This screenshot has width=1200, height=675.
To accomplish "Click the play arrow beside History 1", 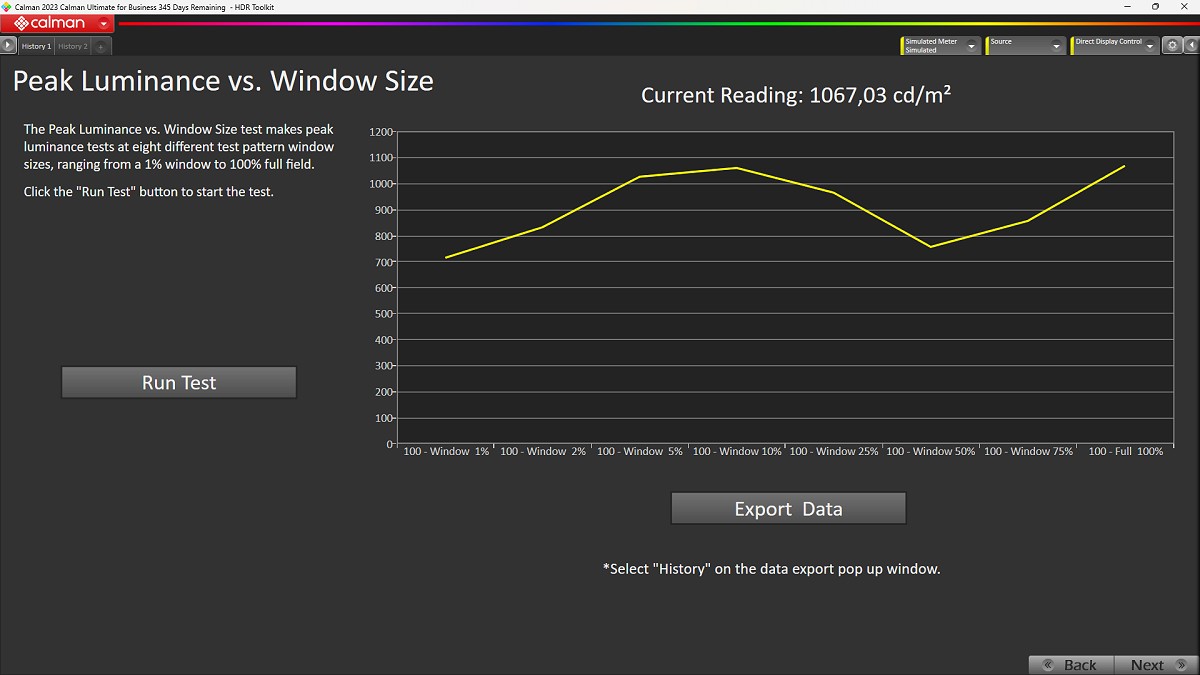I will [x=8, y=46].
